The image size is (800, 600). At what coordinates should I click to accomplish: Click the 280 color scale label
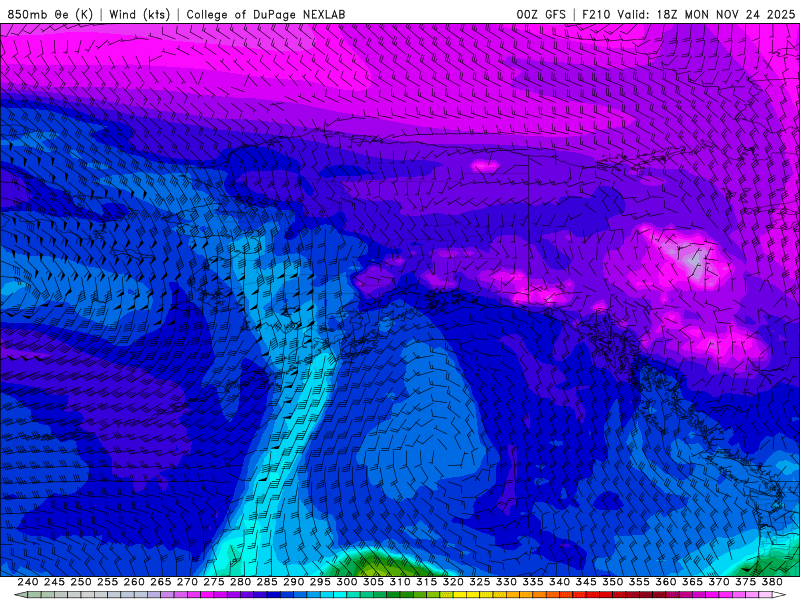pos(240,582)
